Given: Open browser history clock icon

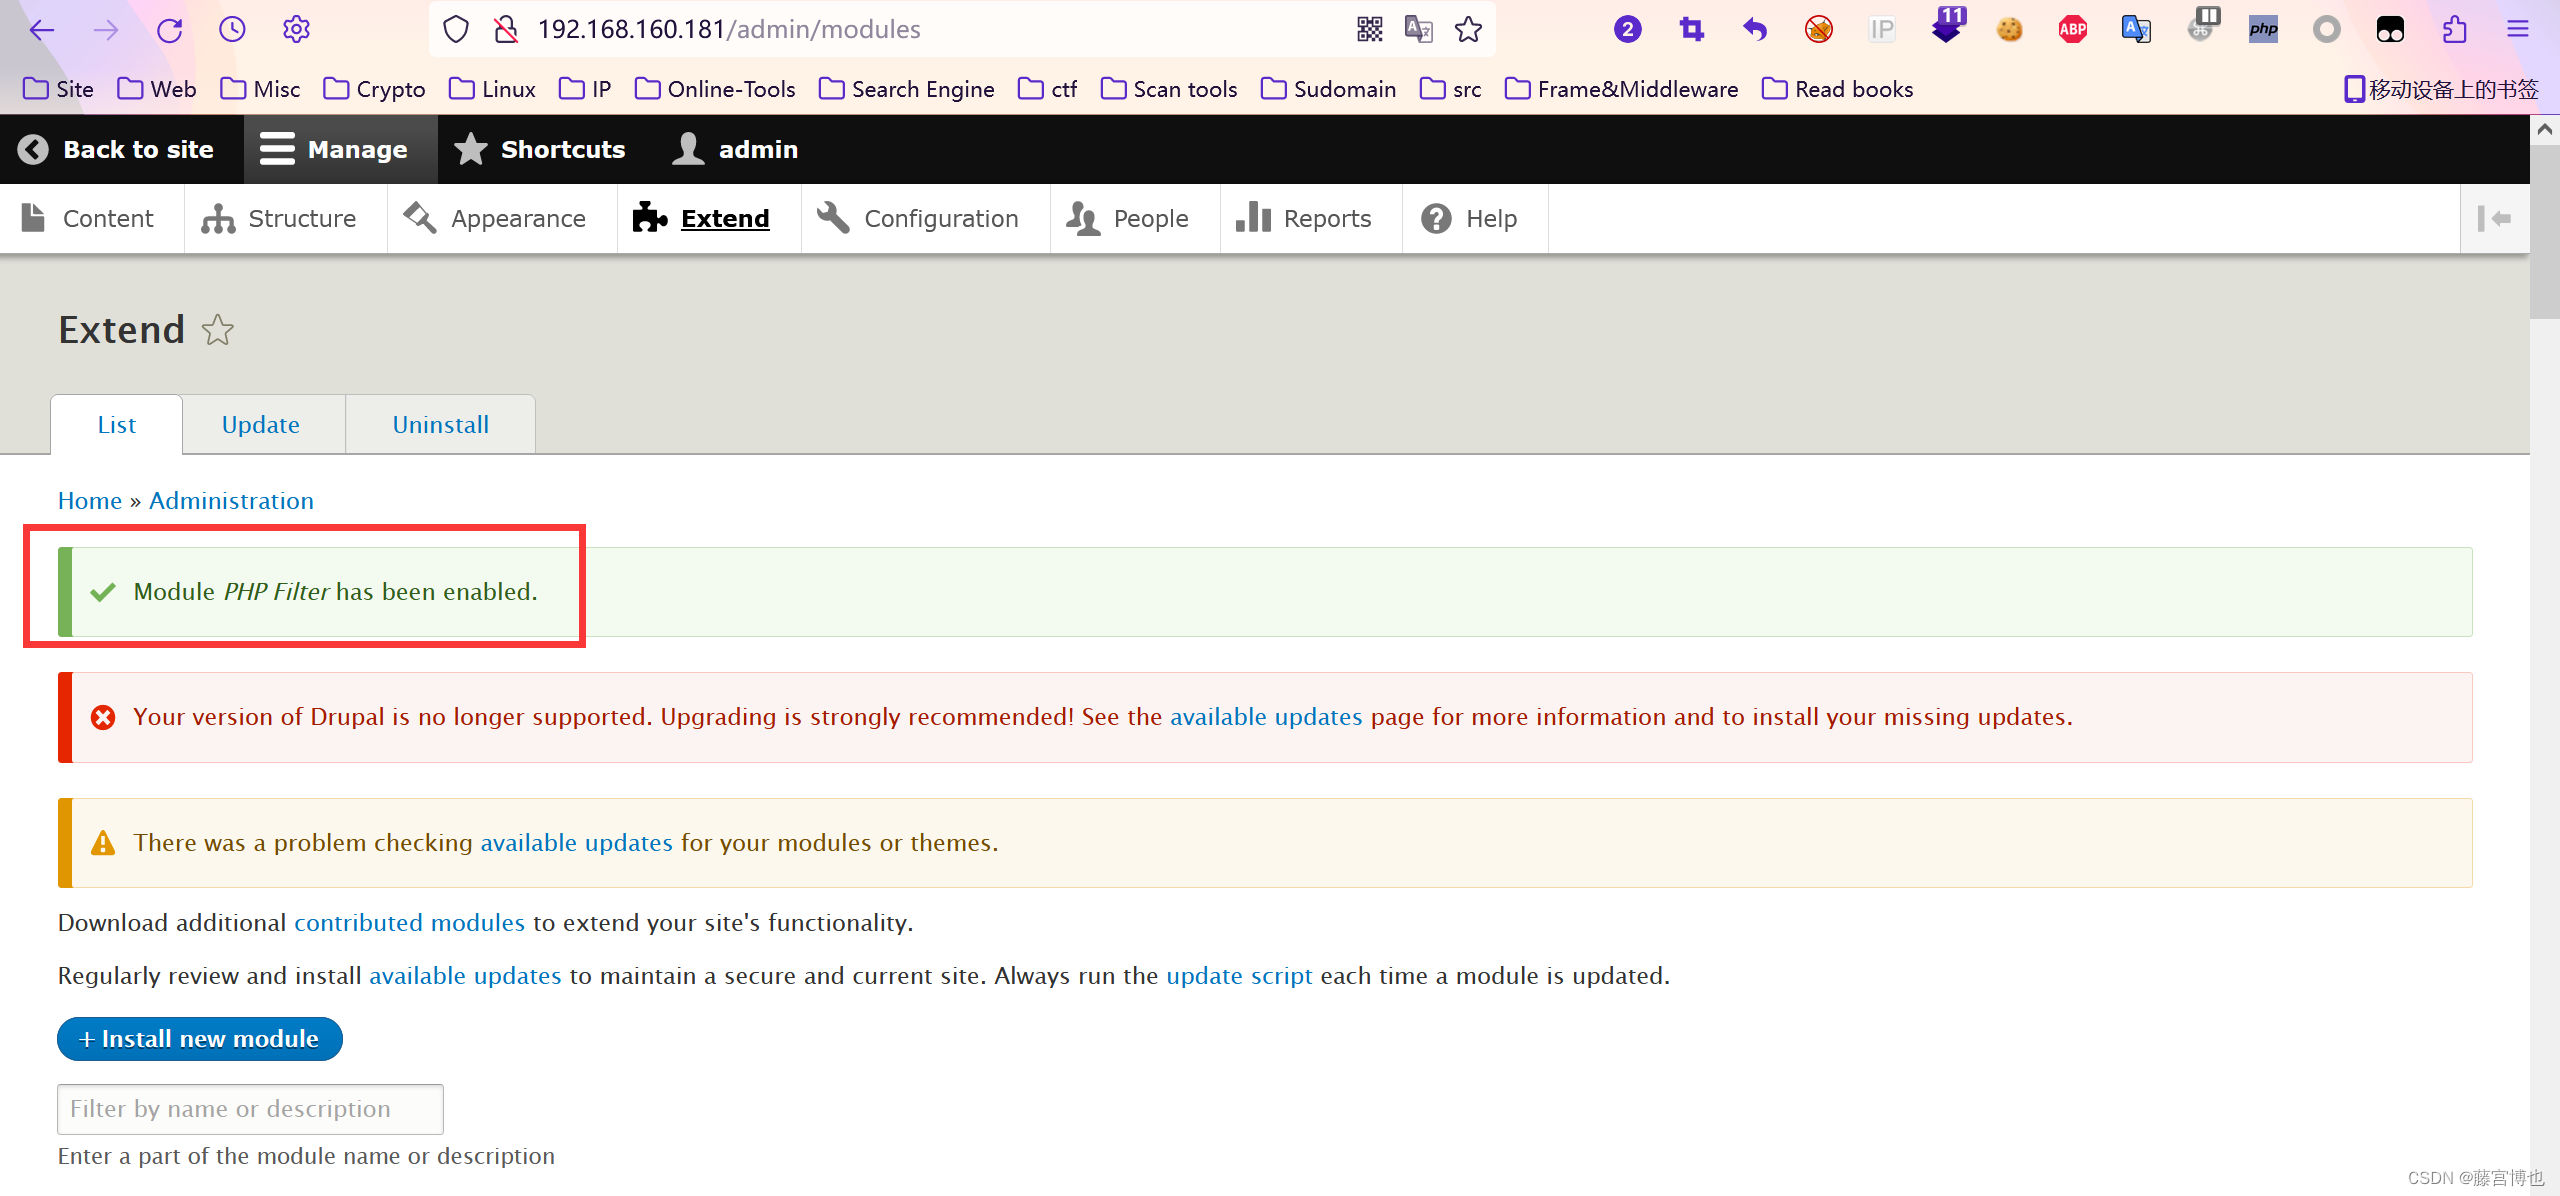Looking at the screenshot, I should pos(232,30).
